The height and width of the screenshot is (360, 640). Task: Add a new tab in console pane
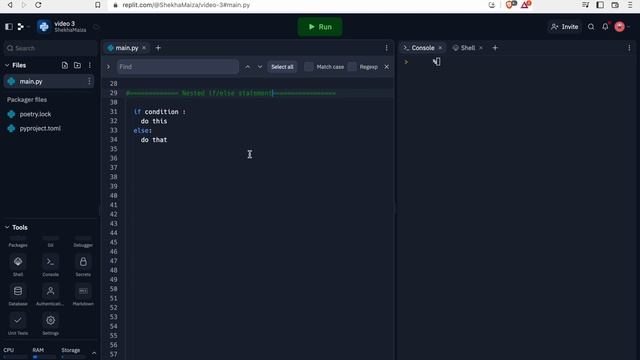pyautogui.click(x=495, y=48)
